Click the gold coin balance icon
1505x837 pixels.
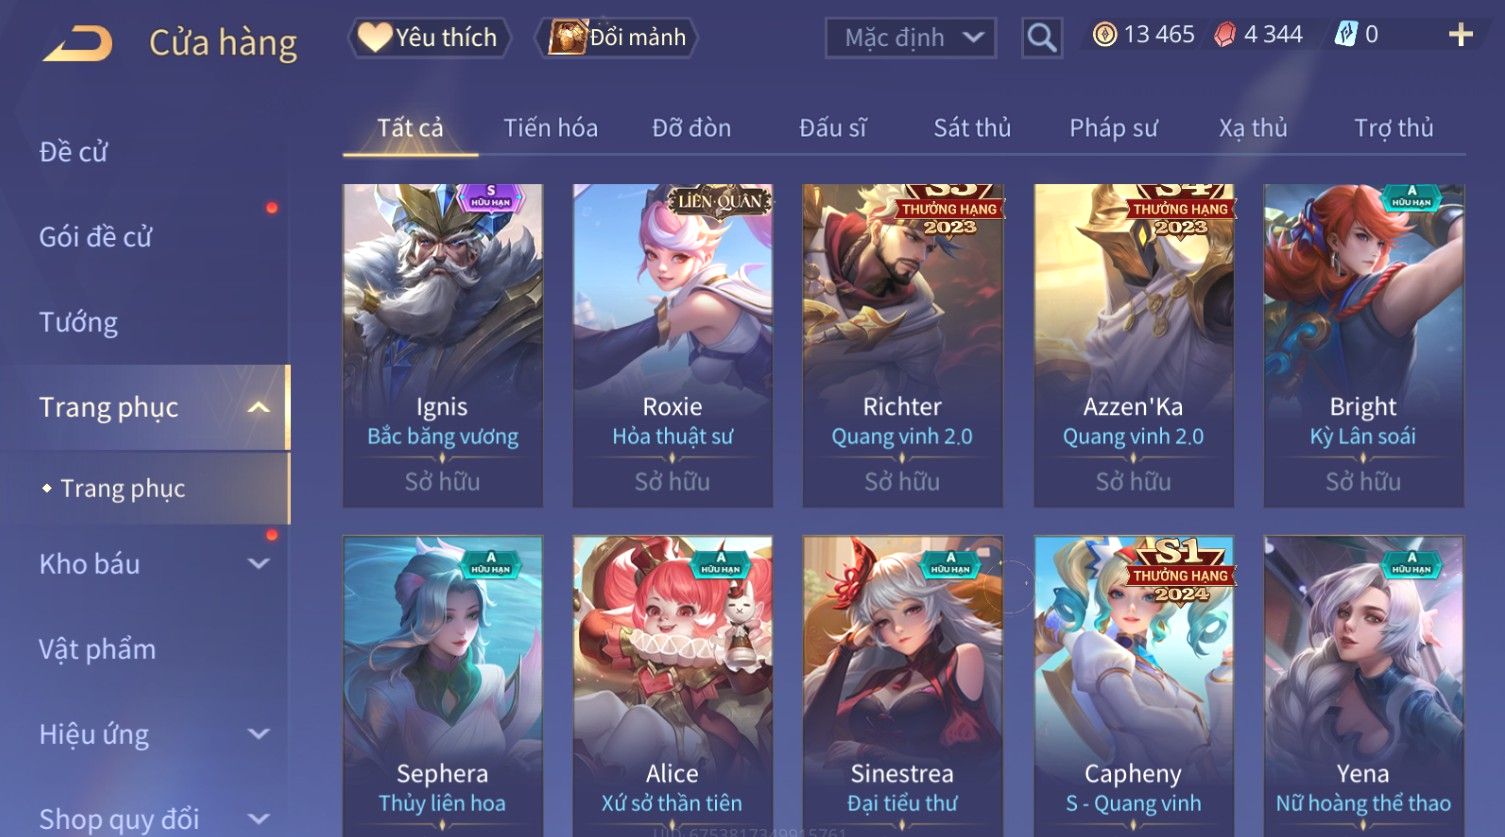pos(1104,35)
